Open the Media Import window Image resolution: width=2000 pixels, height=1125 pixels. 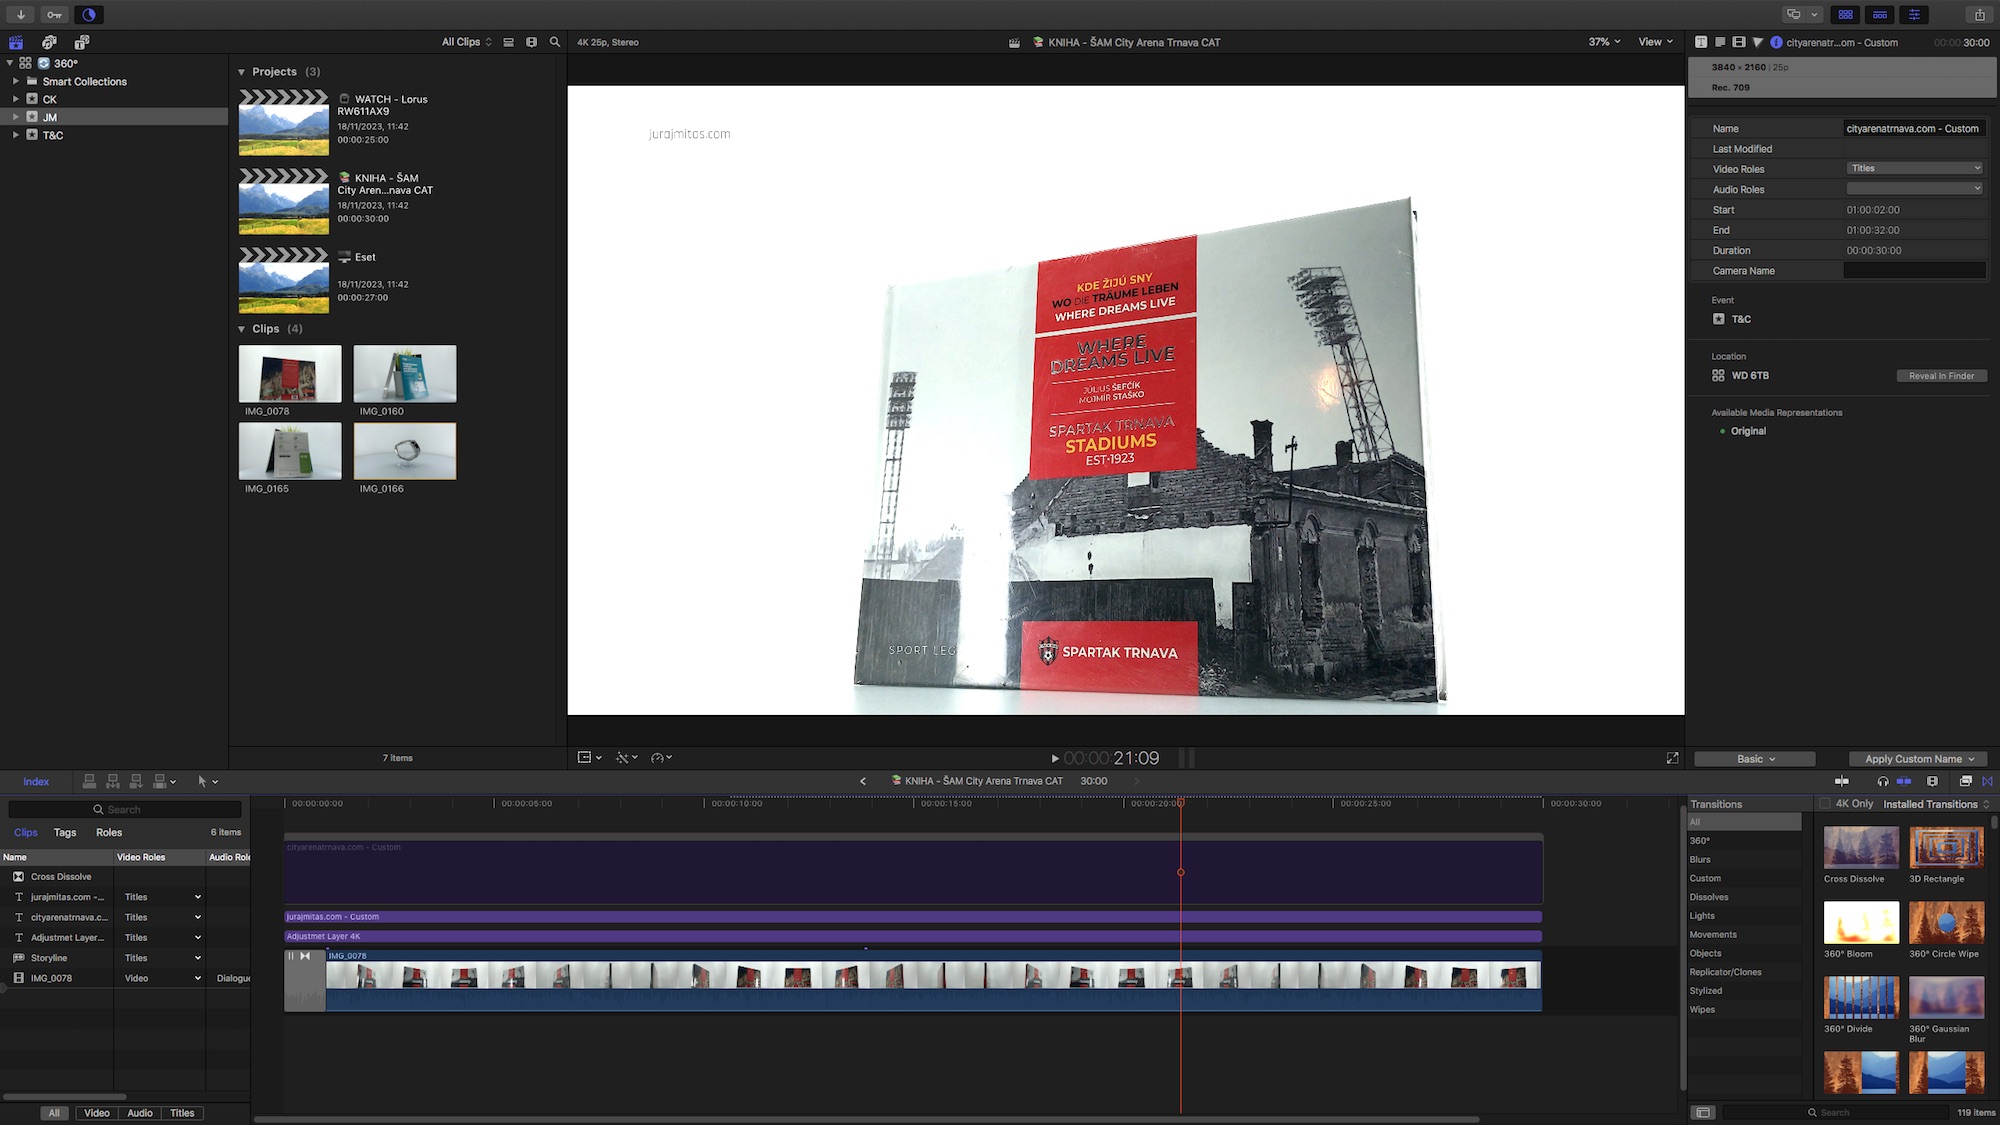point(21,14)
